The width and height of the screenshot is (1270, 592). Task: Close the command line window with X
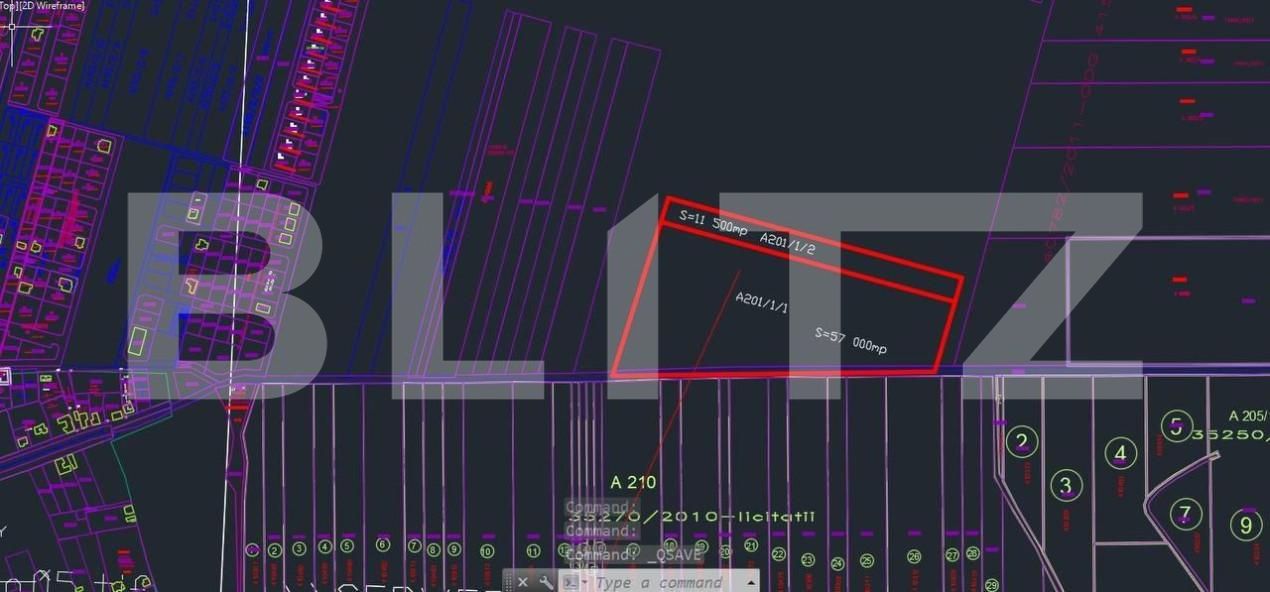pyautogui.click(x=523, y=582)
